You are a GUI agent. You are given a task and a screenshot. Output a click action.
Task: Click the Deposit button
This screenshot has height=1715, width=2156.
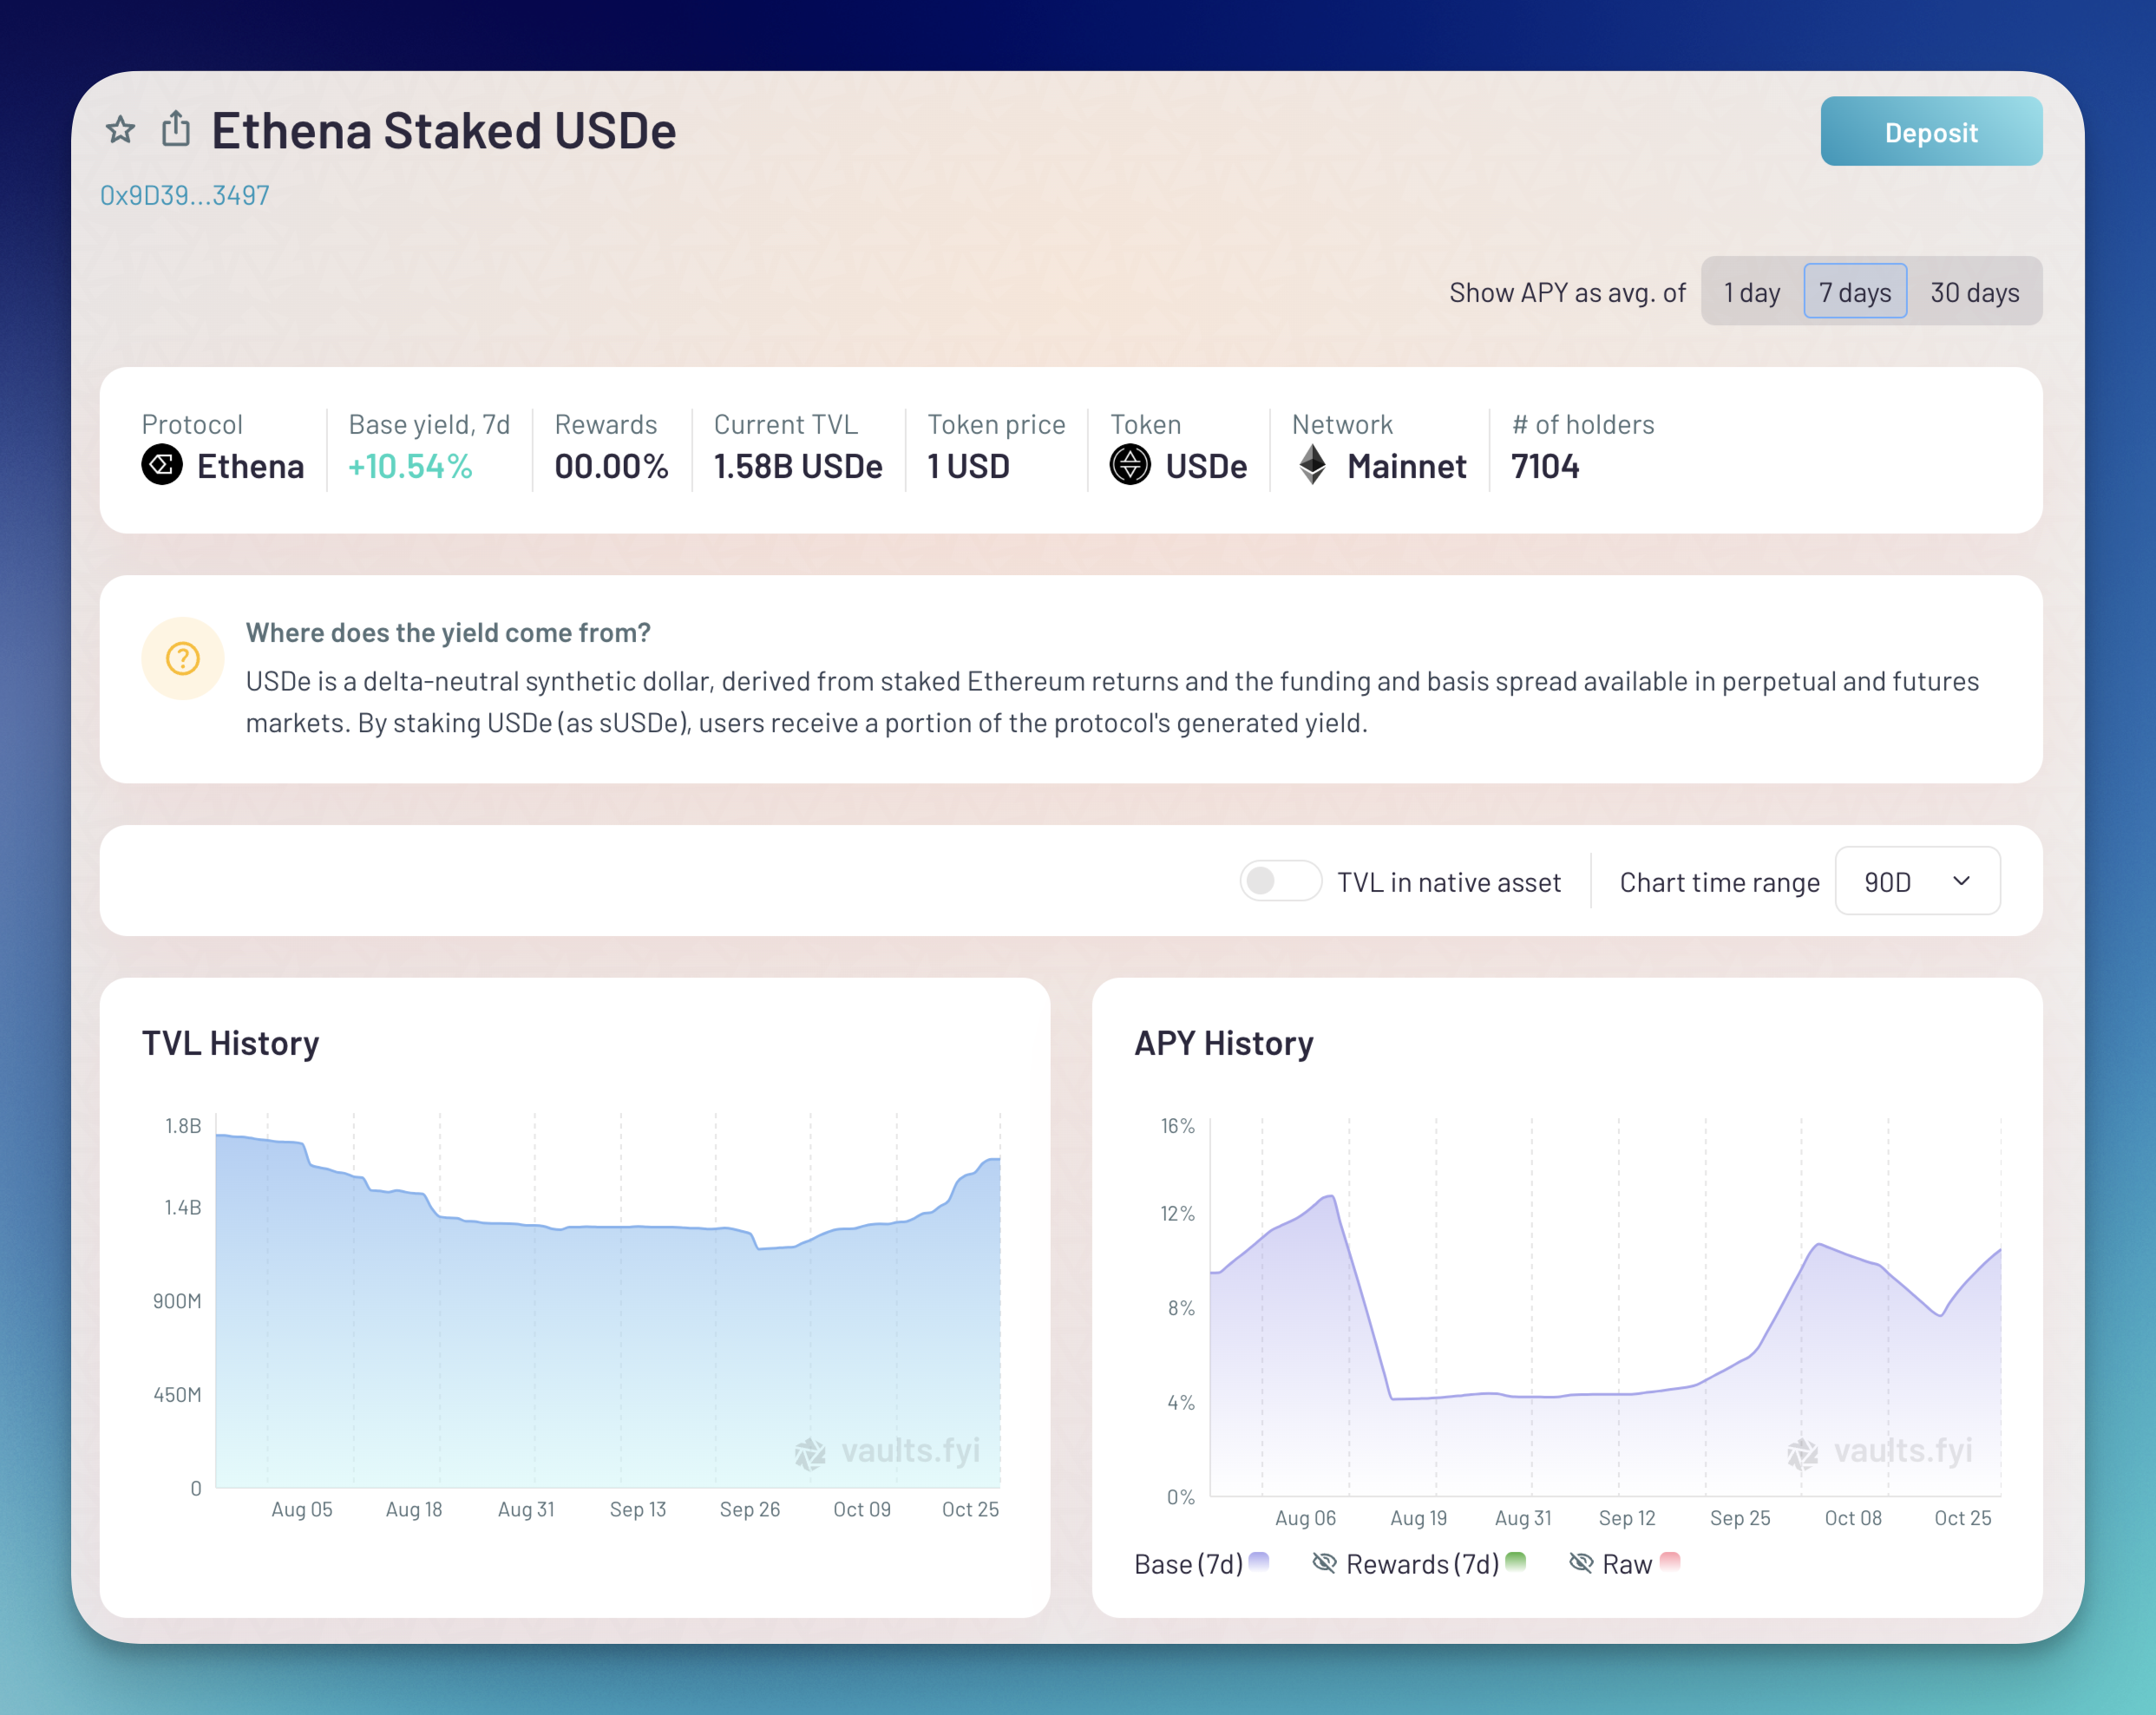click(x=1931, y=132)
